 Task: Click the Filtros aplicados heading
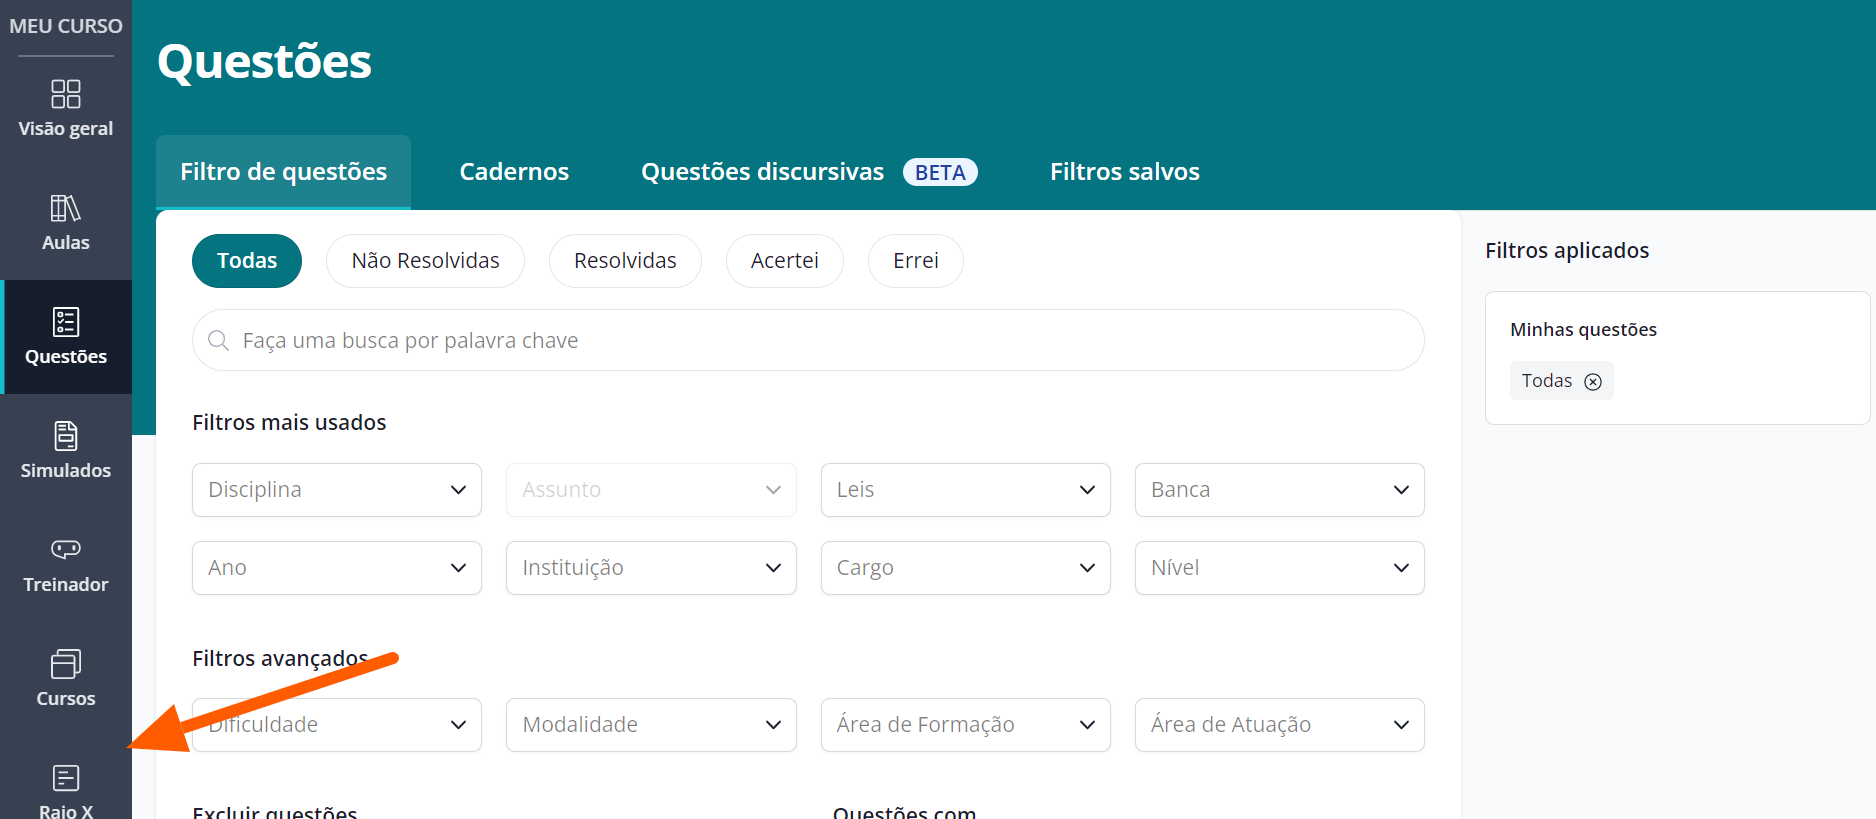[x=1567, y=251]
